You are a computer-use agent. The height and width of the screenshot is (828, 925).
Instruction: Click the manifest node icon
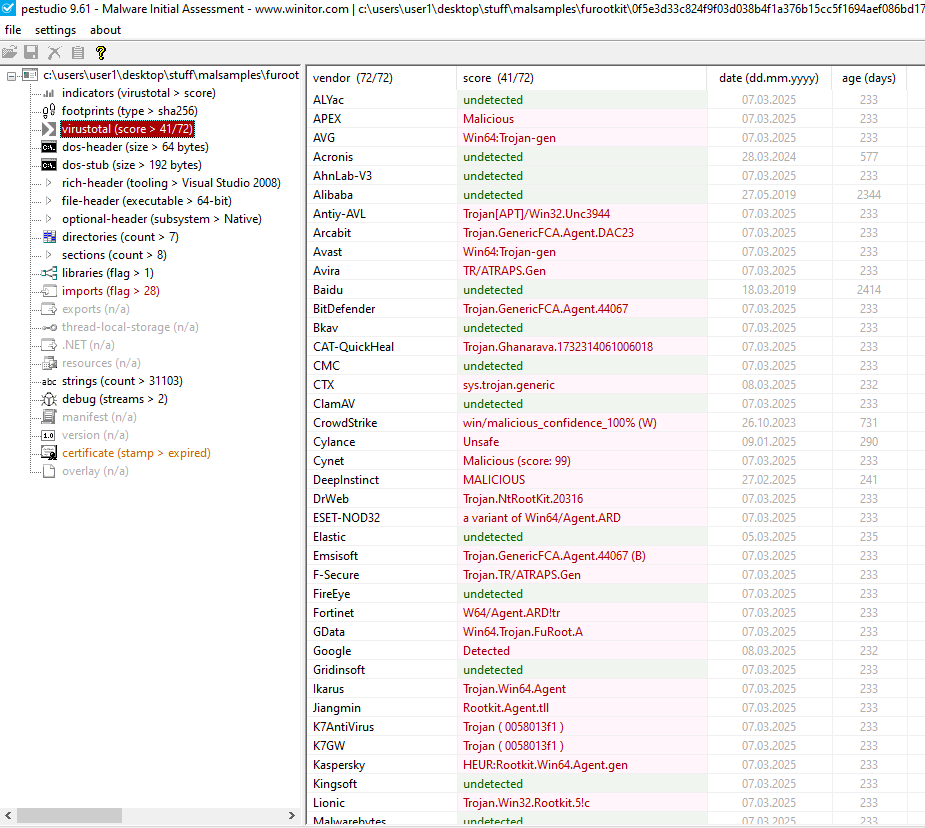pos(50,417)
